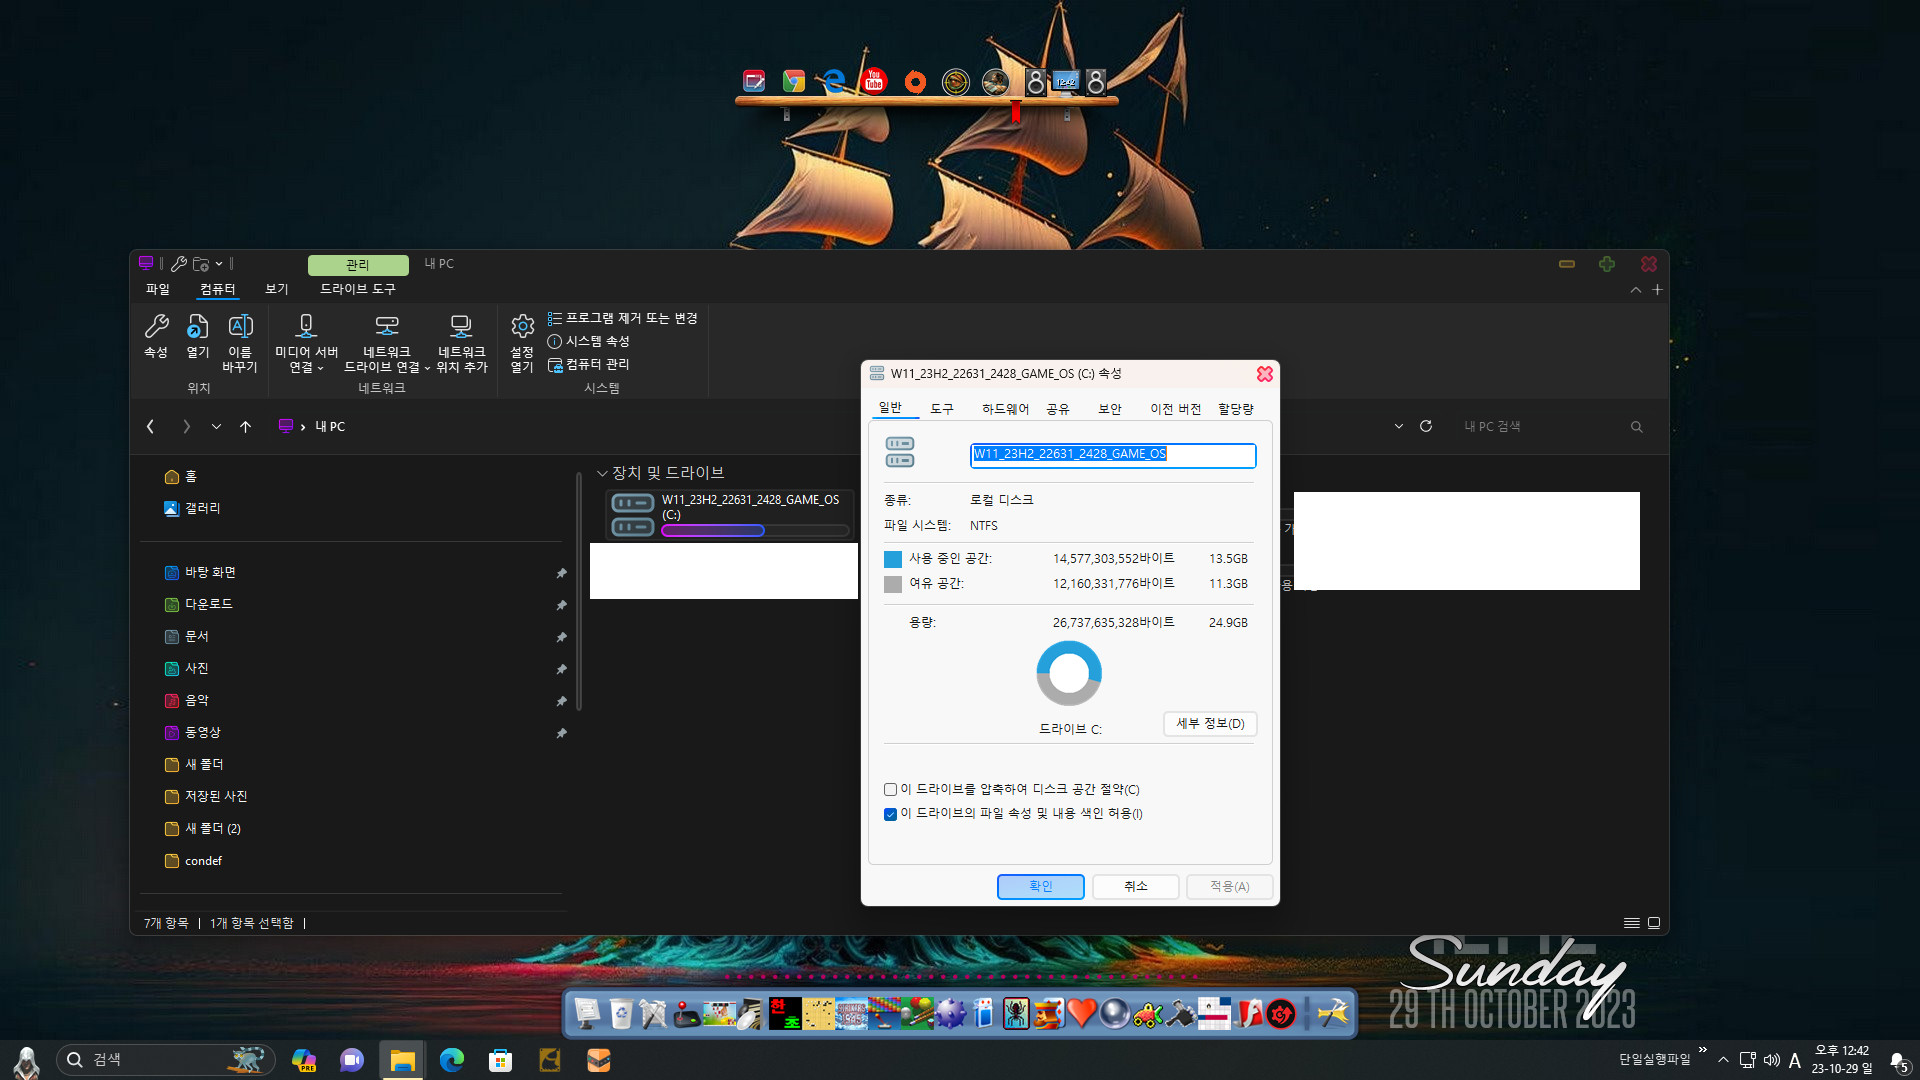Open condef folder in navigation pane
This screenshot has height=1080, width=1920.
193,861
